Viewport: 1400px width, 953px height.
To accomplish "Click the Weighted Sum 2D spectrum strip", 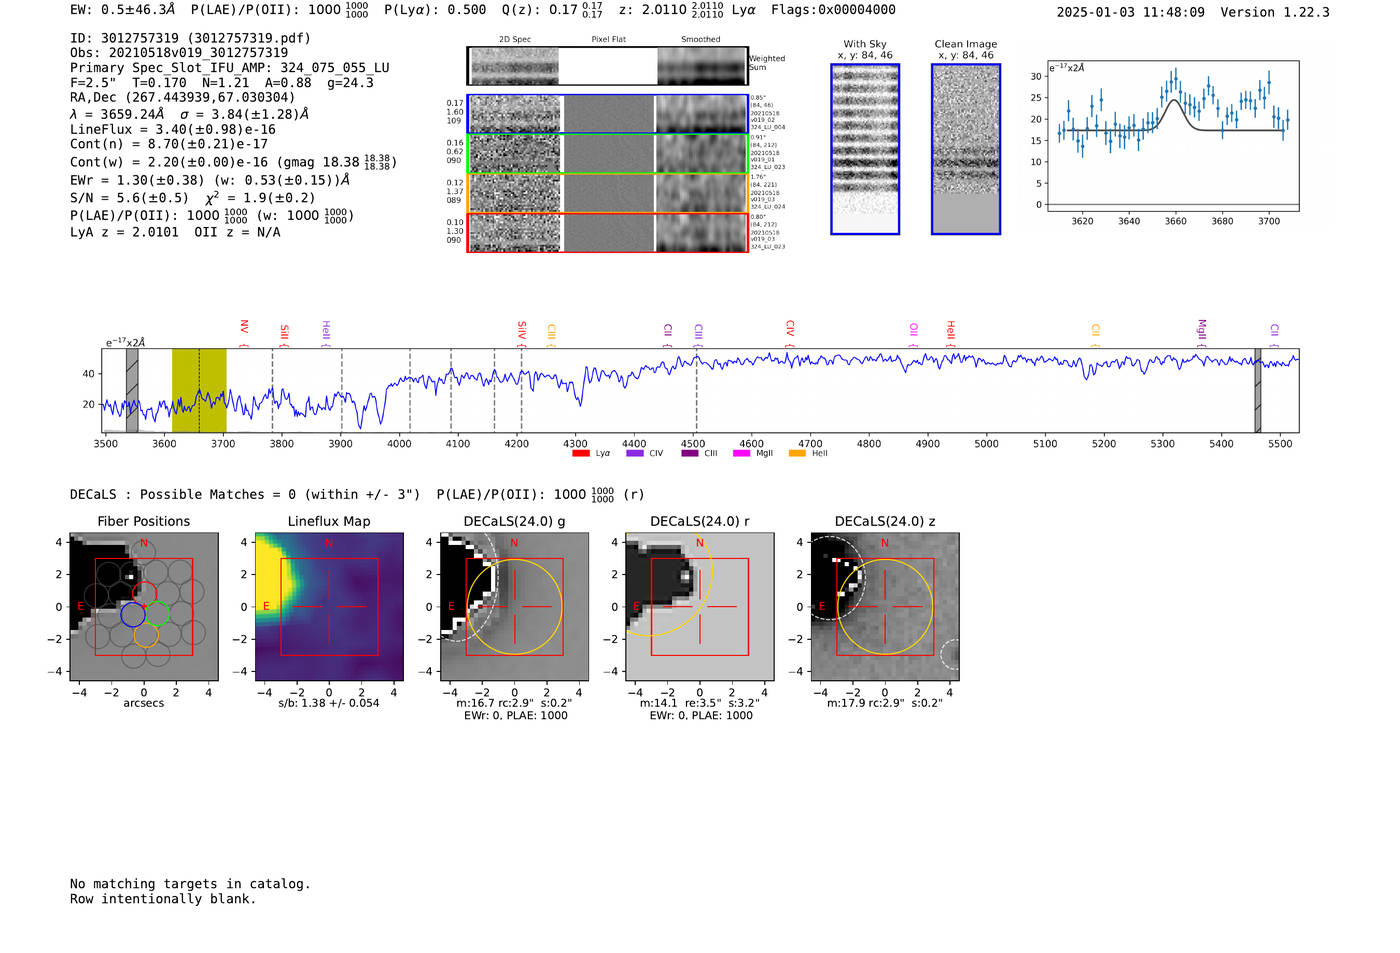I will [x=608, y=65].
